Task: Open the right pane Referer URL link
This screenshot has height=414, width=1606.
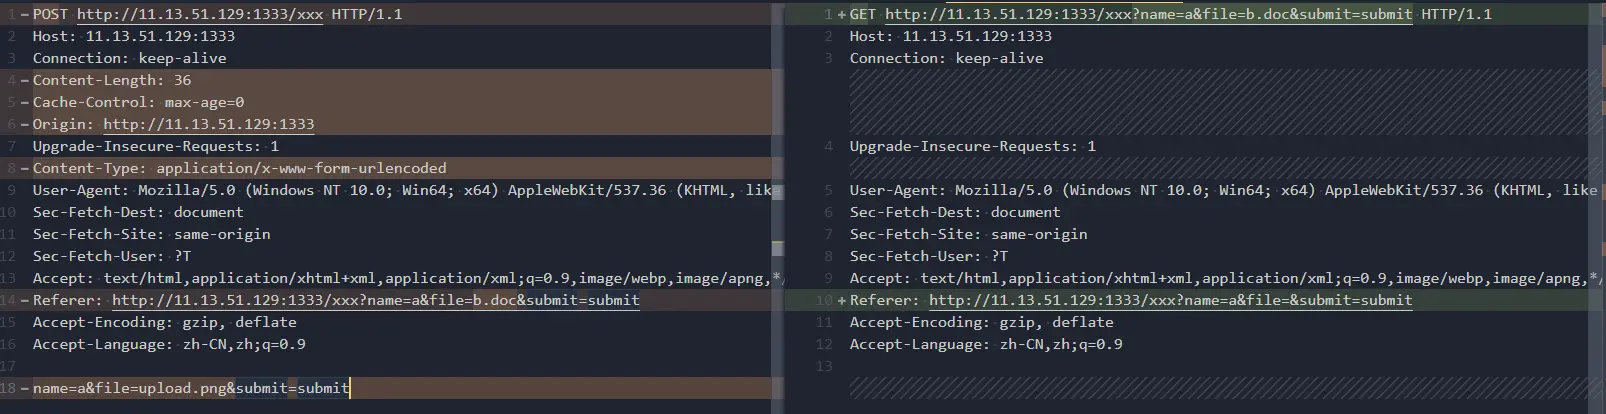Action: pos(1171,300)
